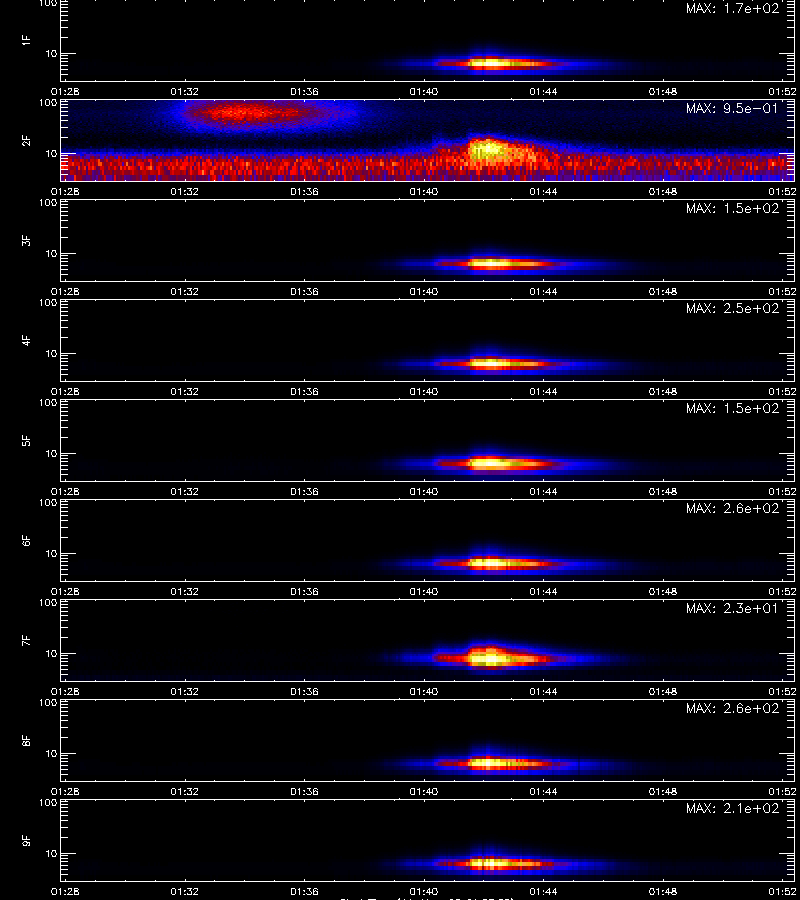Select the MAX: 1.5e+02 readout in 5F panel
The width and height of the screenshot is (800, 900).
(732, 408)
